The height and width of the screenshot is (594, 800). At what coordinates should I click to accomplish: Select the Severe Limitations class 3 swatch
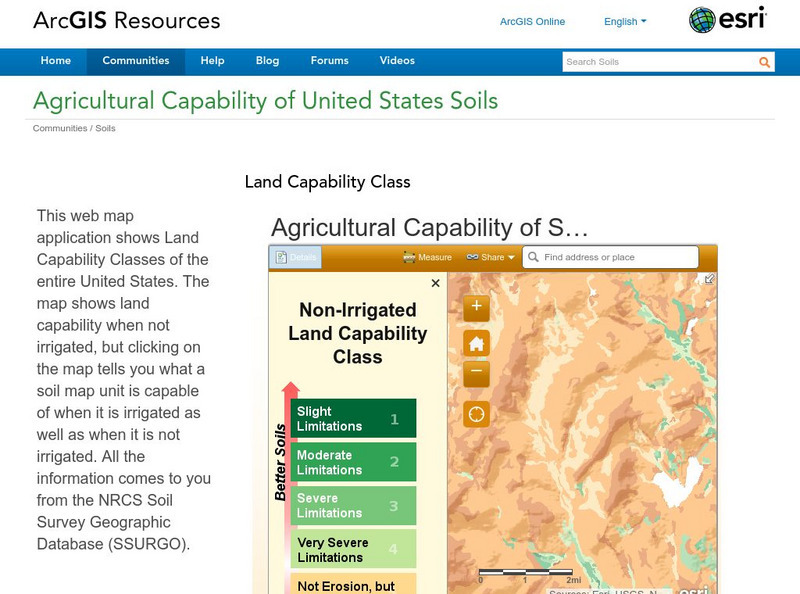(353, 505)
